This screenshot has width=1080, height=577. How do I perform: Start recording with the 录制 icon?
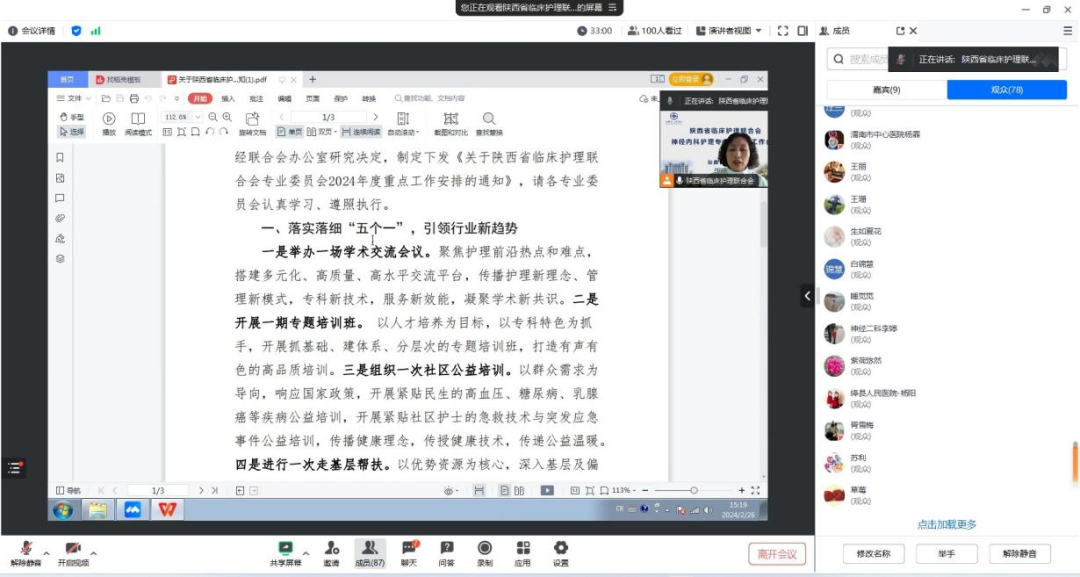[x=485, y=553]
